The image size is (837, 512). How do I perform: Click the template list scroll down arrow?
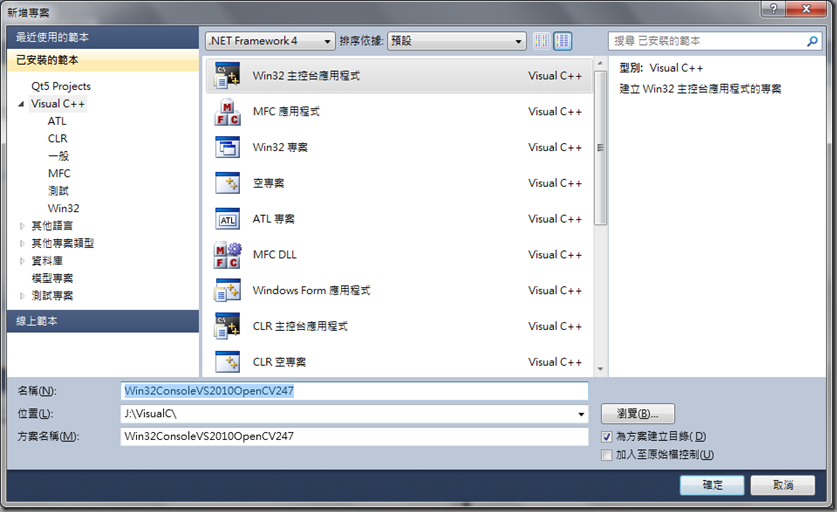[600, 369]
